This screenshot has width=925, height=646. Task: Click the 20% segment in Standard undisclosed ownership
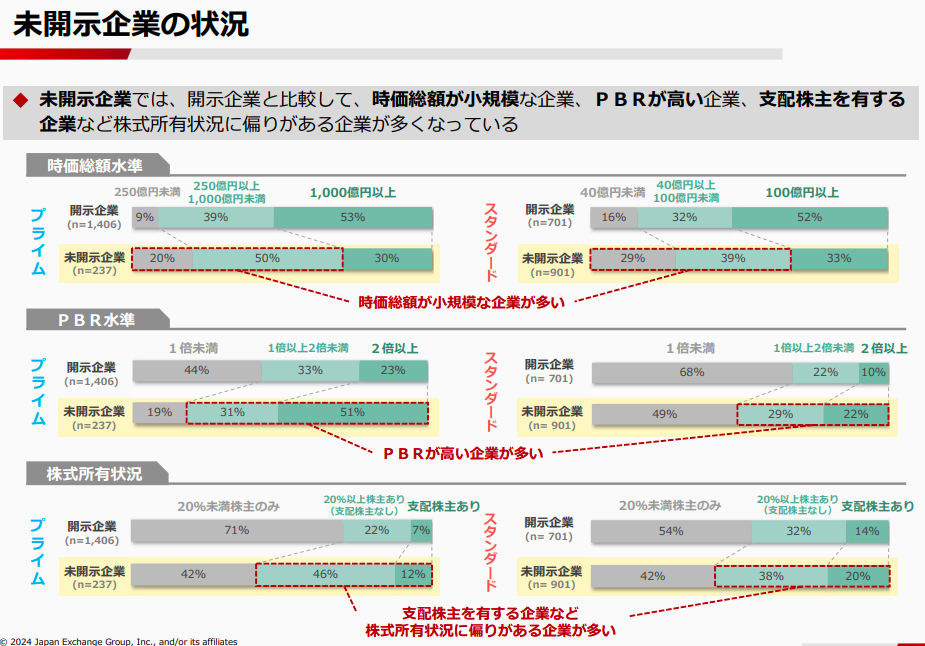tap(858, 576)
